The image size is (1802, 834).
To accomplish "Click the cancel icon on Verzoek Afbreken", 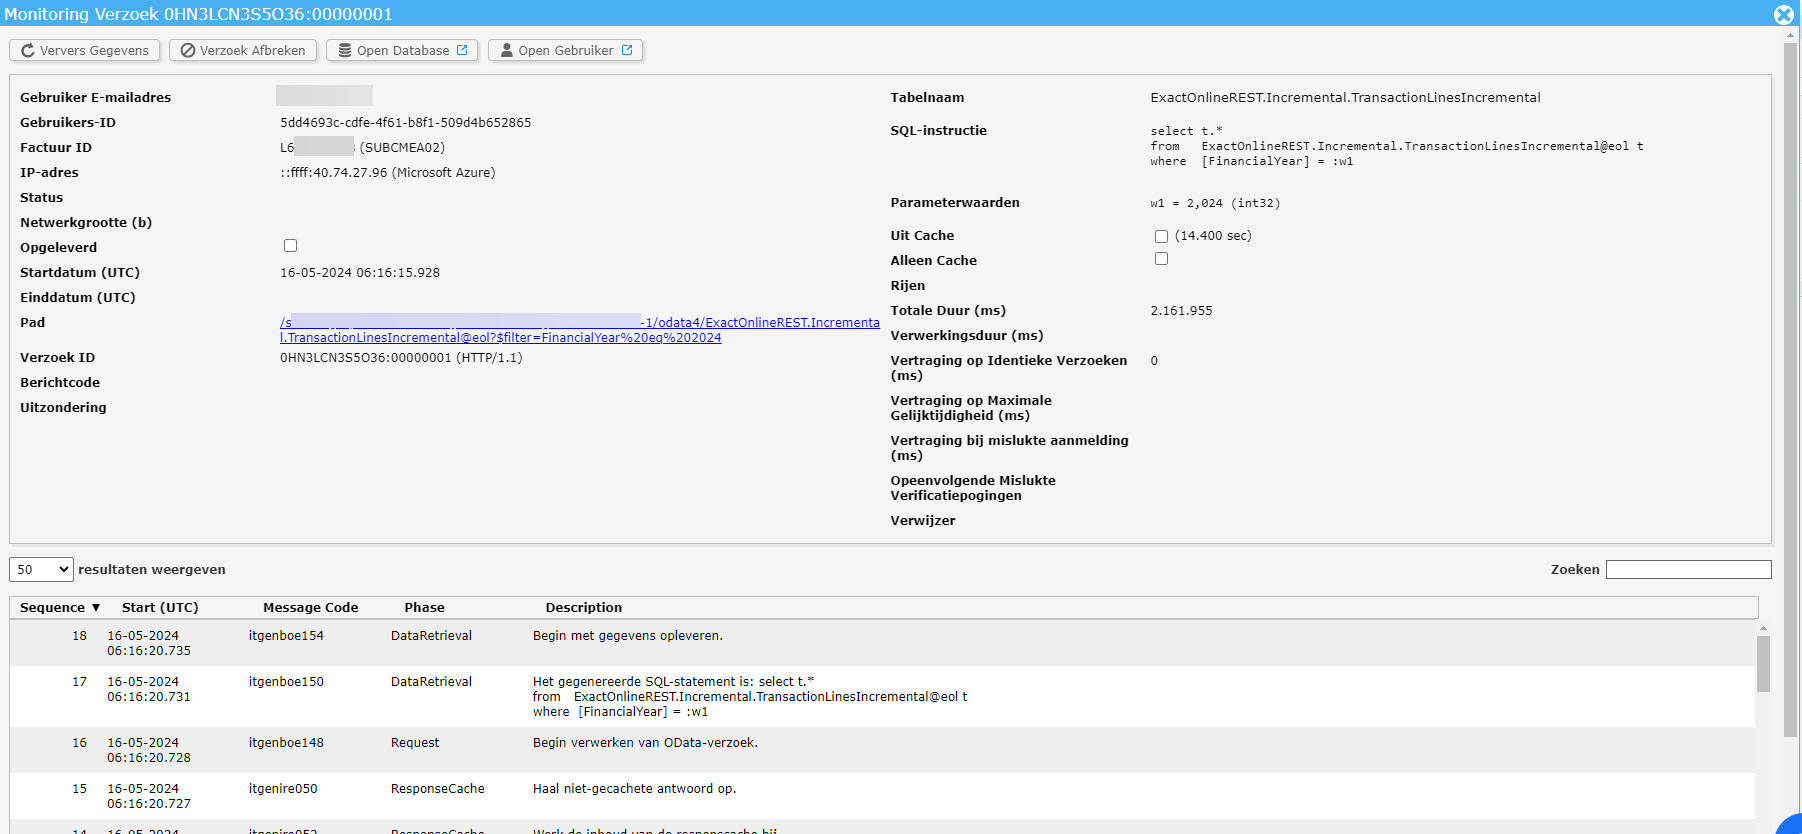I will (x=187, y=51).
